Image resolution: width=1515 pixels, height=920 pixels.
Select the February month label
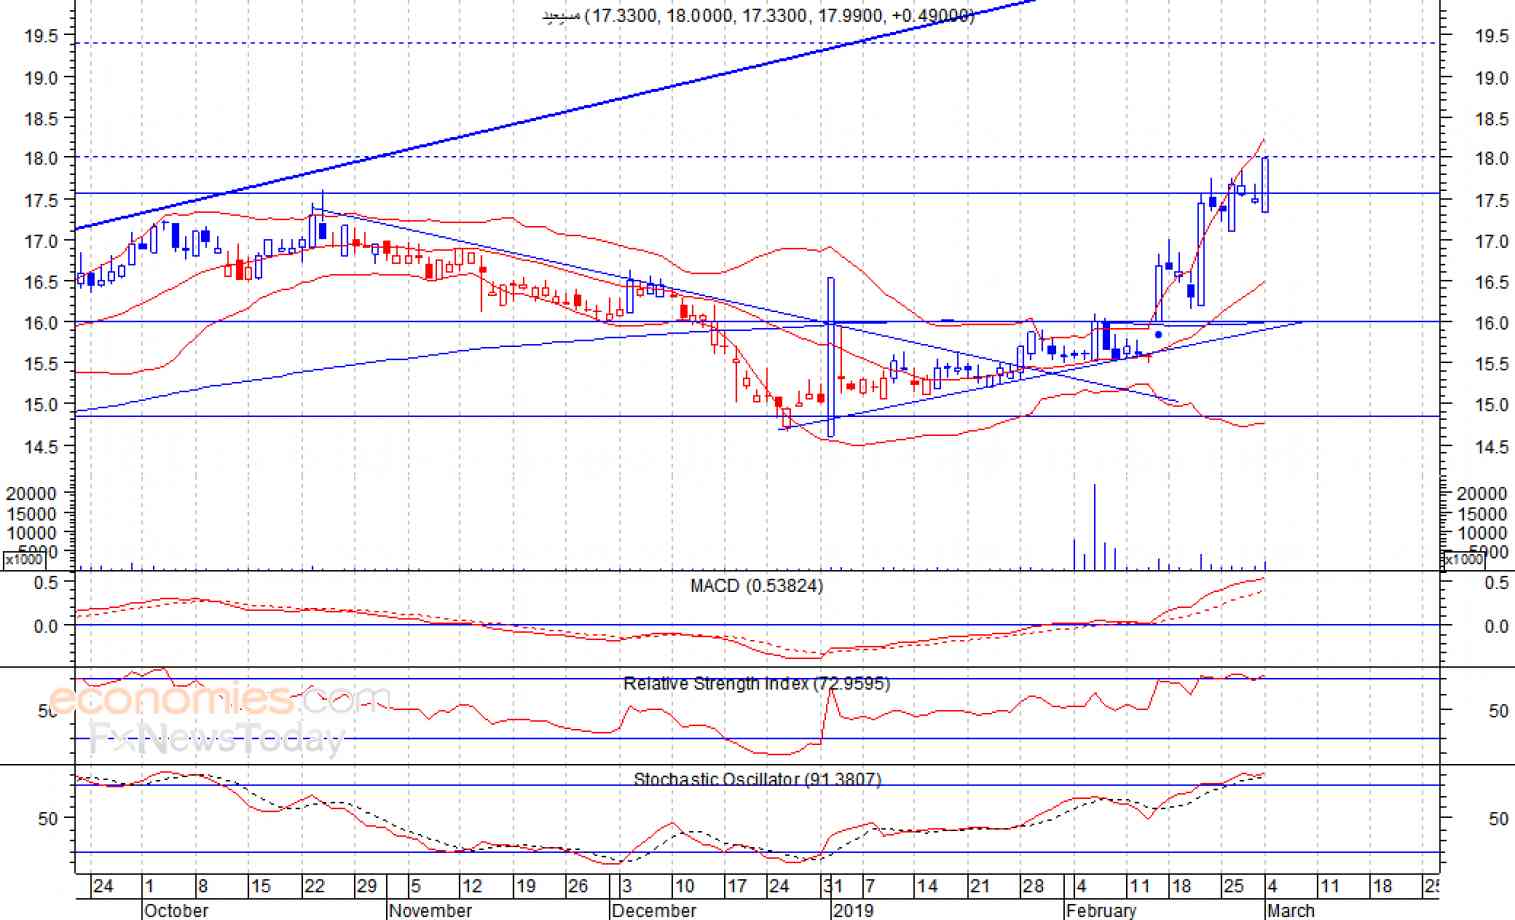[x=1101, y=910]
